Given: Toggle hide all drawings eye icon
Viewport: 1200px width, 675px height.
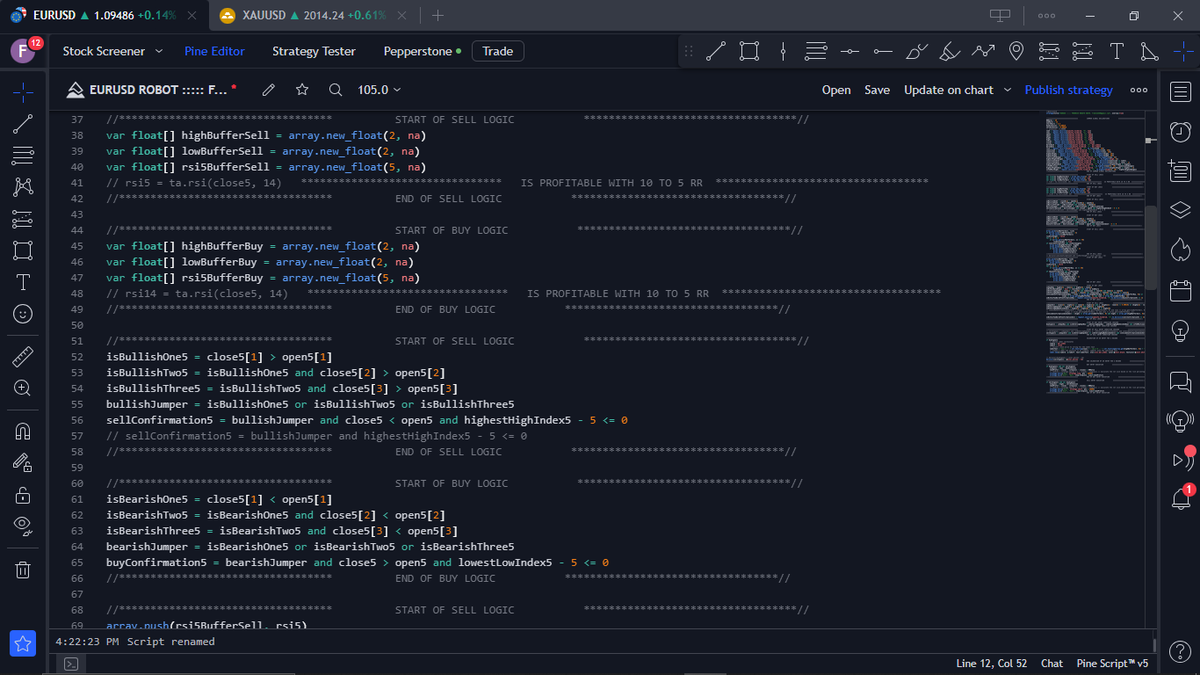Looking at the screenshot, I should coord(24,526).
